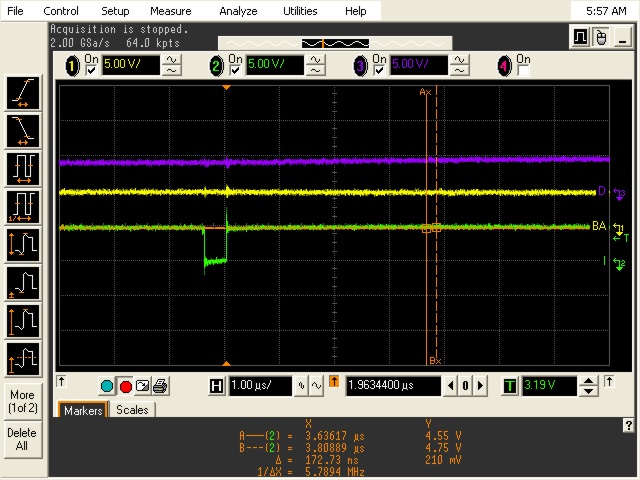This screenshot has height=480, width=640.
Task: Open horizontal setup with H button
Action: [216, 386]
